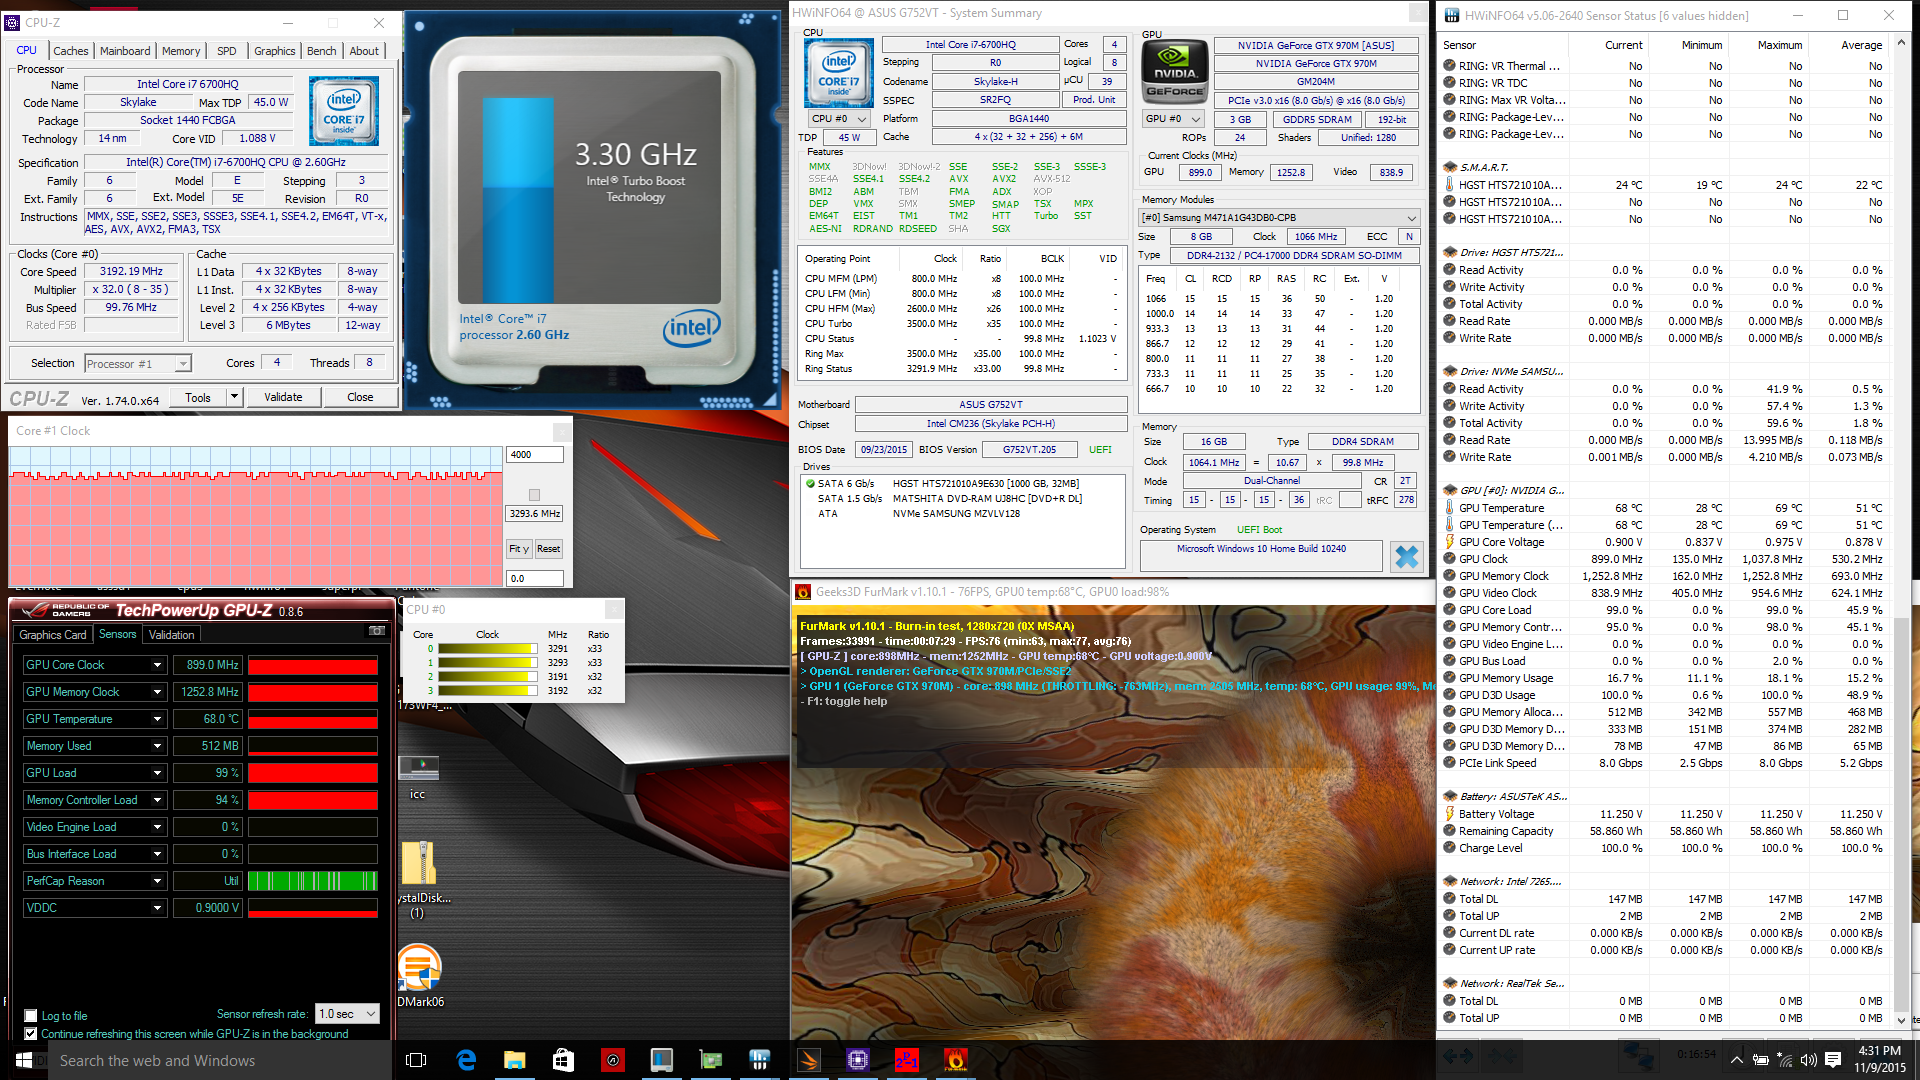Click the GPU Load red graph bar in GPU-Z
1920x1080 pixels.
pos(313,773)
